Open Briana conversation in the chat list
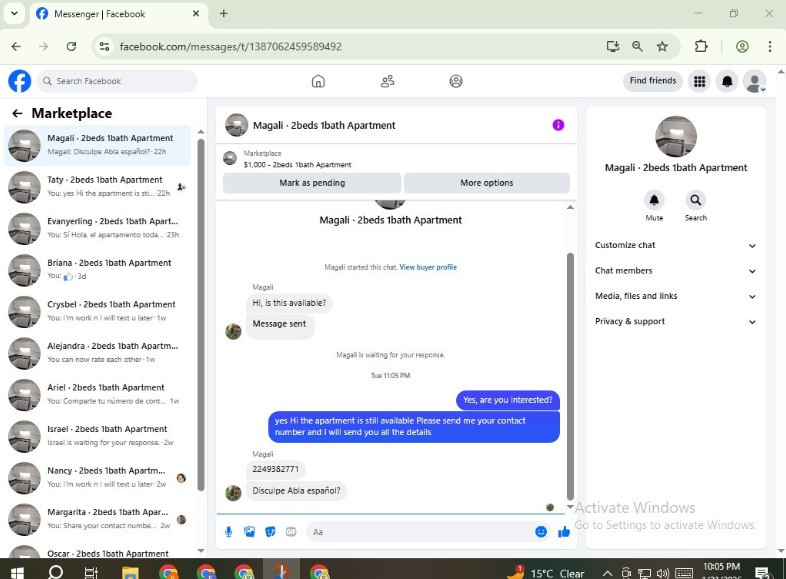This screenshot has width=786, height=579. pyautogui.click(x=97, y=270)
